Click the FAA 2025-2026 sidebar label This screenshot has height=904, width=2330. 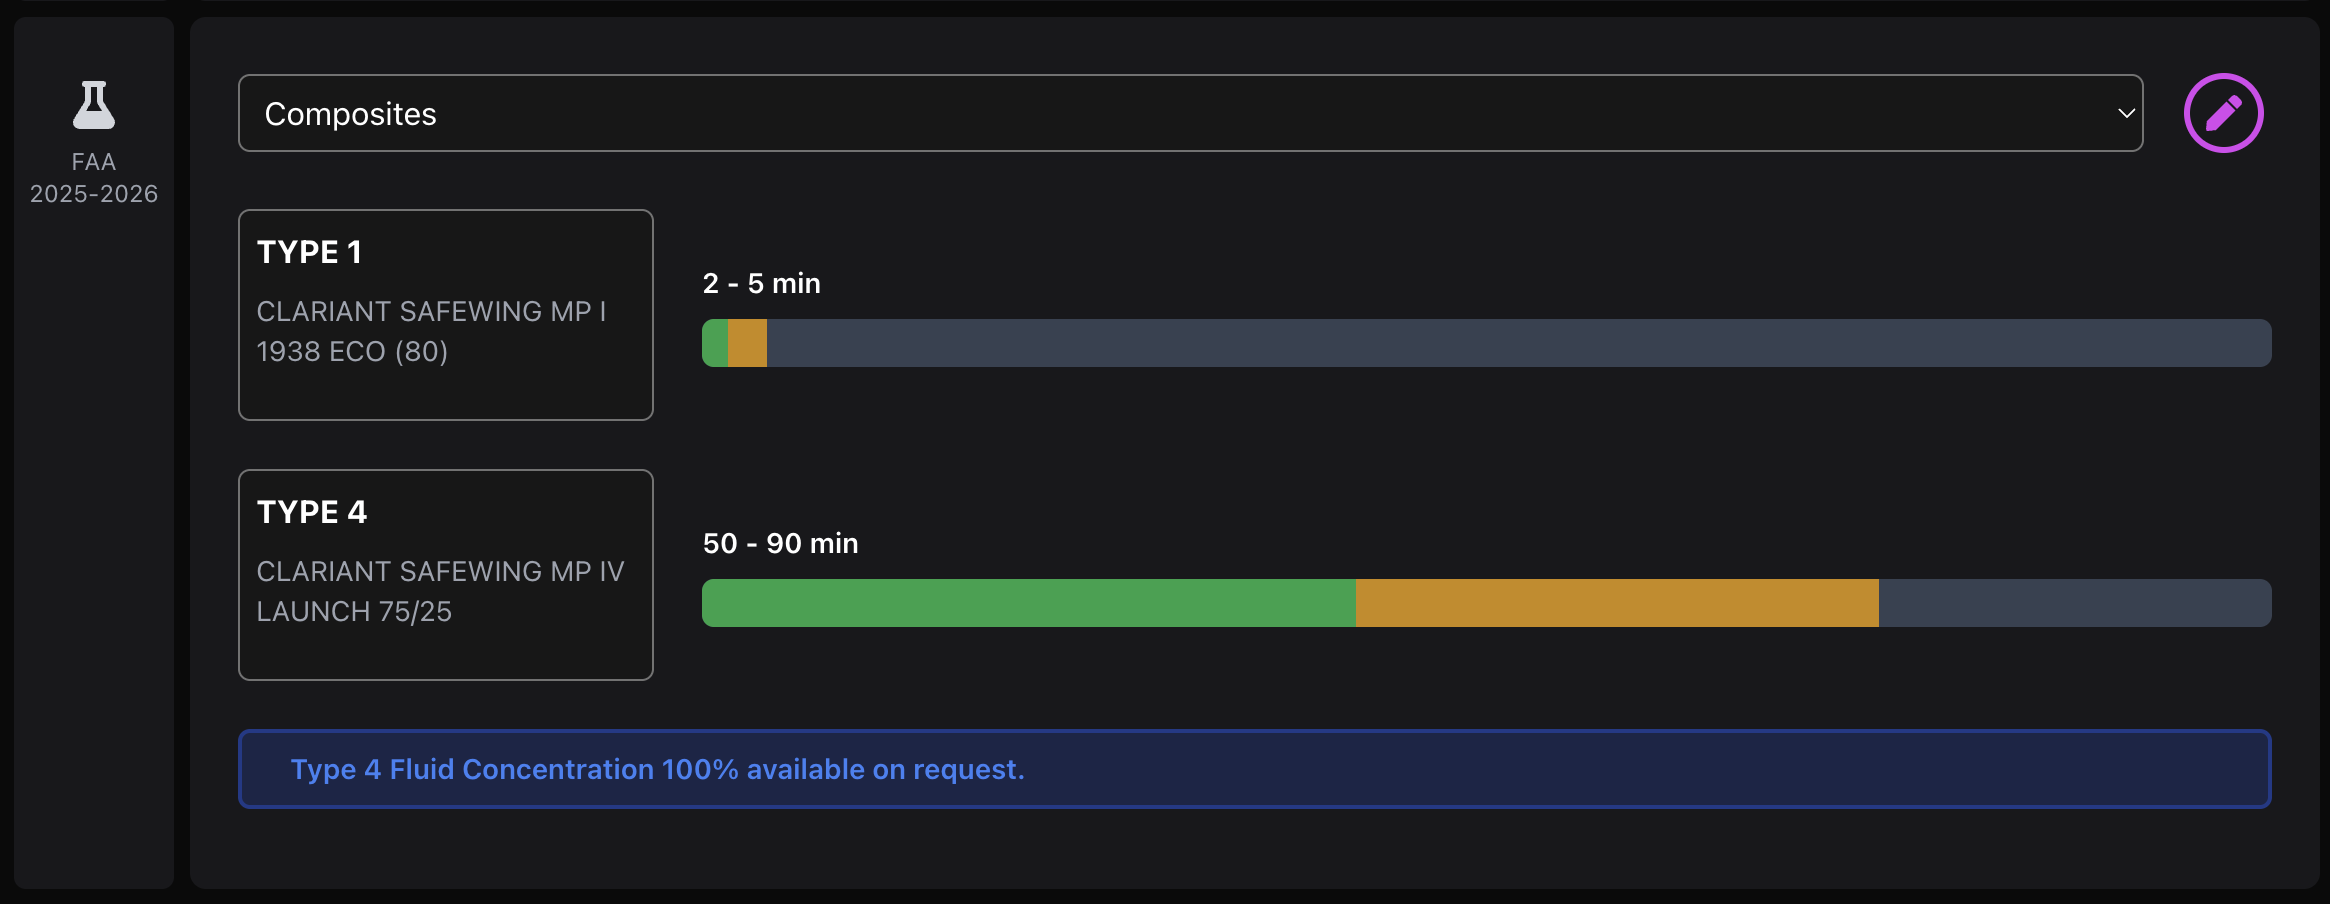[94, 178]
